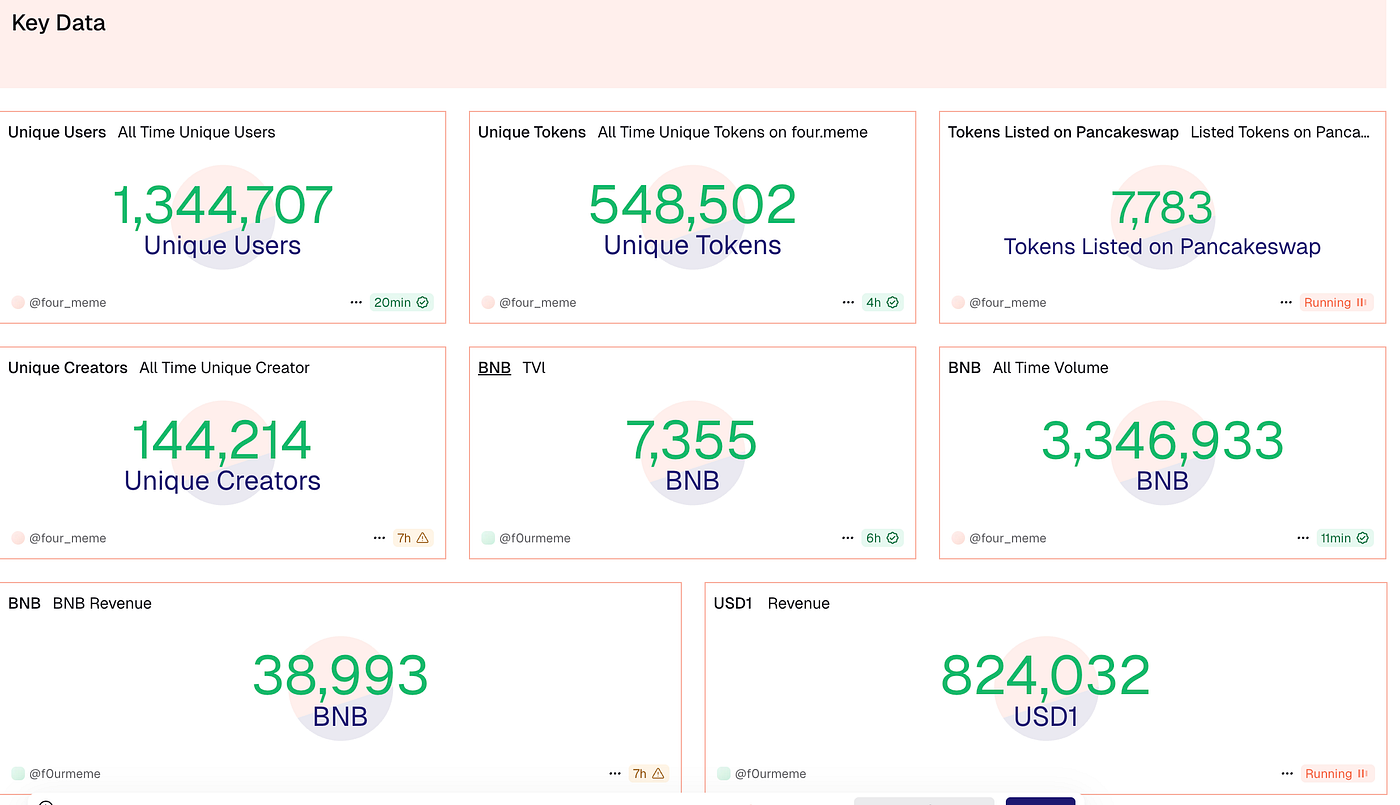Open three-dot menu on BNB All Time Volume card
Viewport: 1400px width, 805px height.
pyautogui.click(x=1303, y=538)
